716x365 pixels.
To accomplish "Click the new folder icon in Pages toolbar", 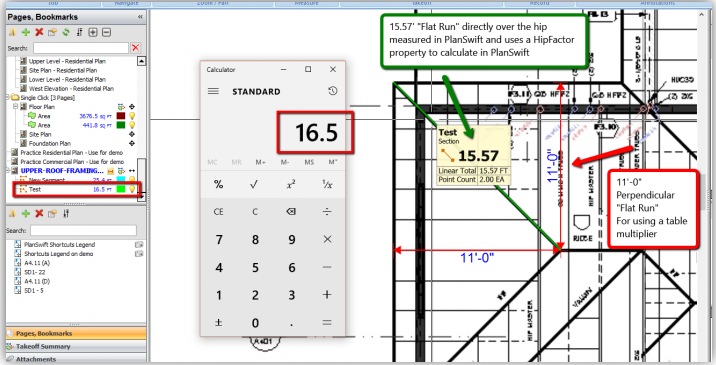I will tap(13, 32).
